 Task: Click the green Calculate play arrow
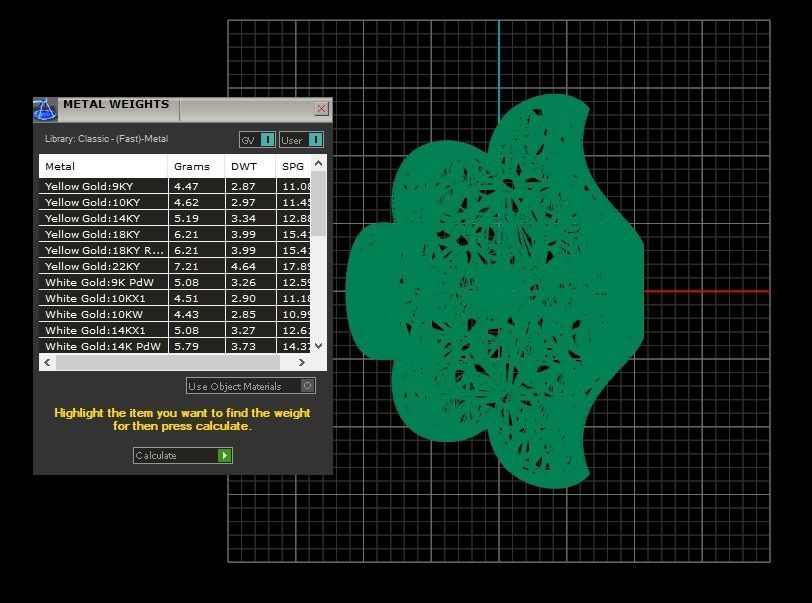coord(224,455)
